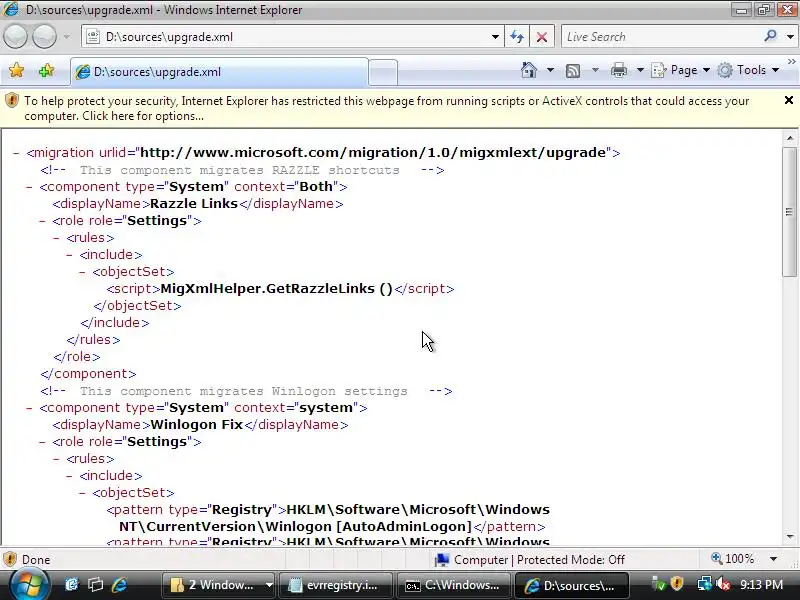Click the migration urlid URL text
Image resolution: width=800 pixels, height=600 pixels.
point(373,153)
